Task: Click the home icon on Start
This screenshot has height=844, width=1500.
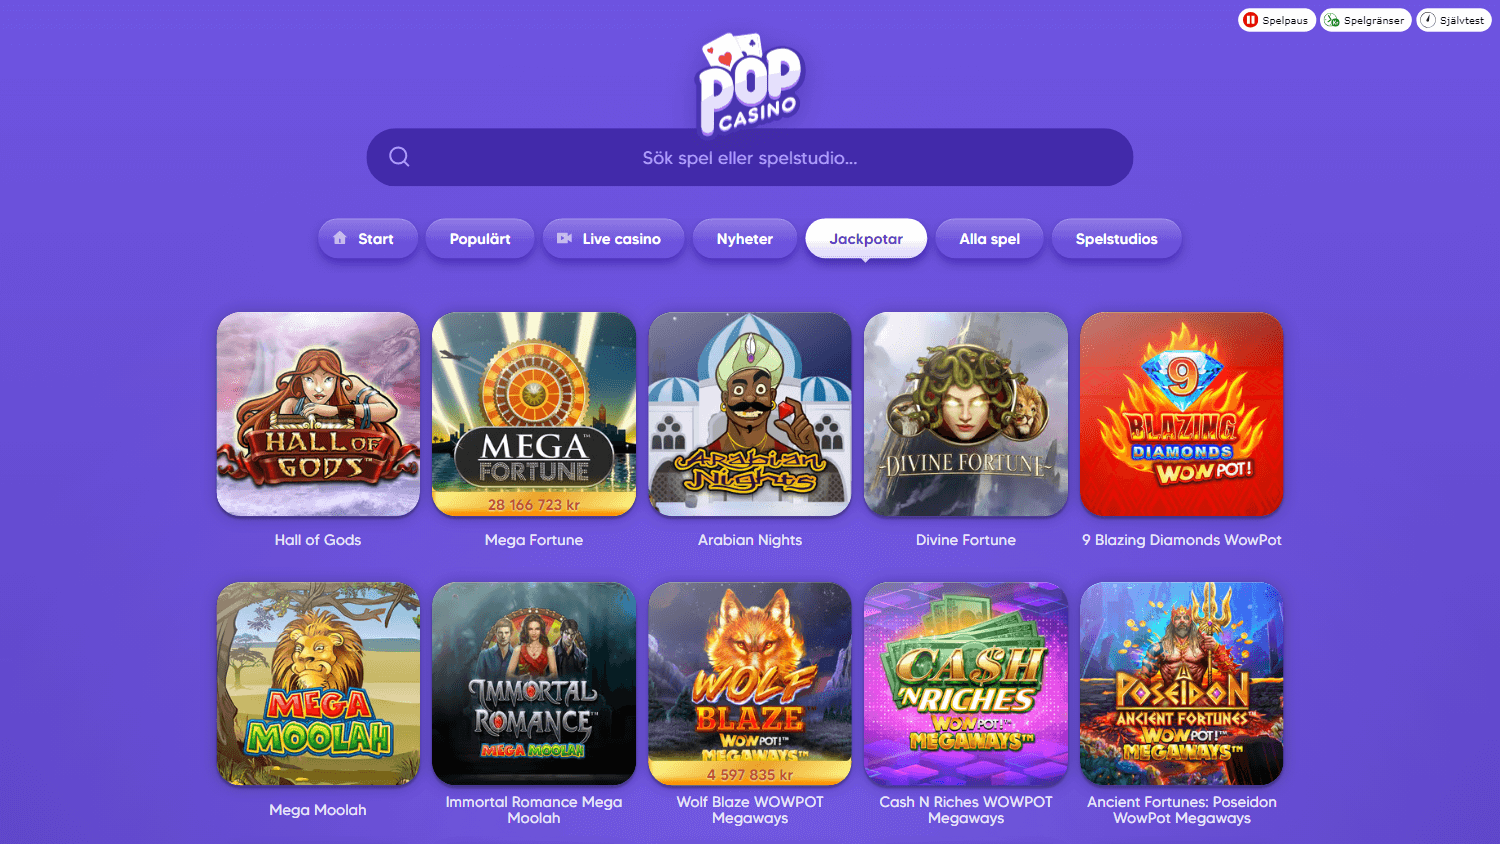Action: point(340,238)
